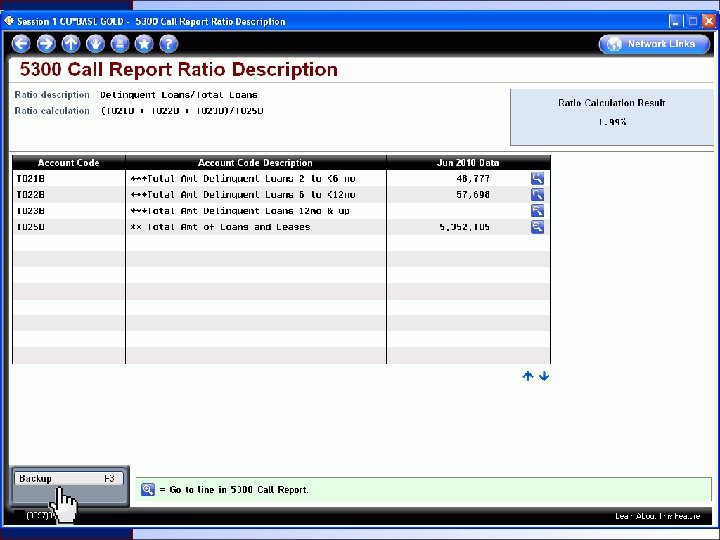Viewport: 720px width, 540px height.
Task: Close the CU*BASE GOLD session window
Action: pos(709,21)
